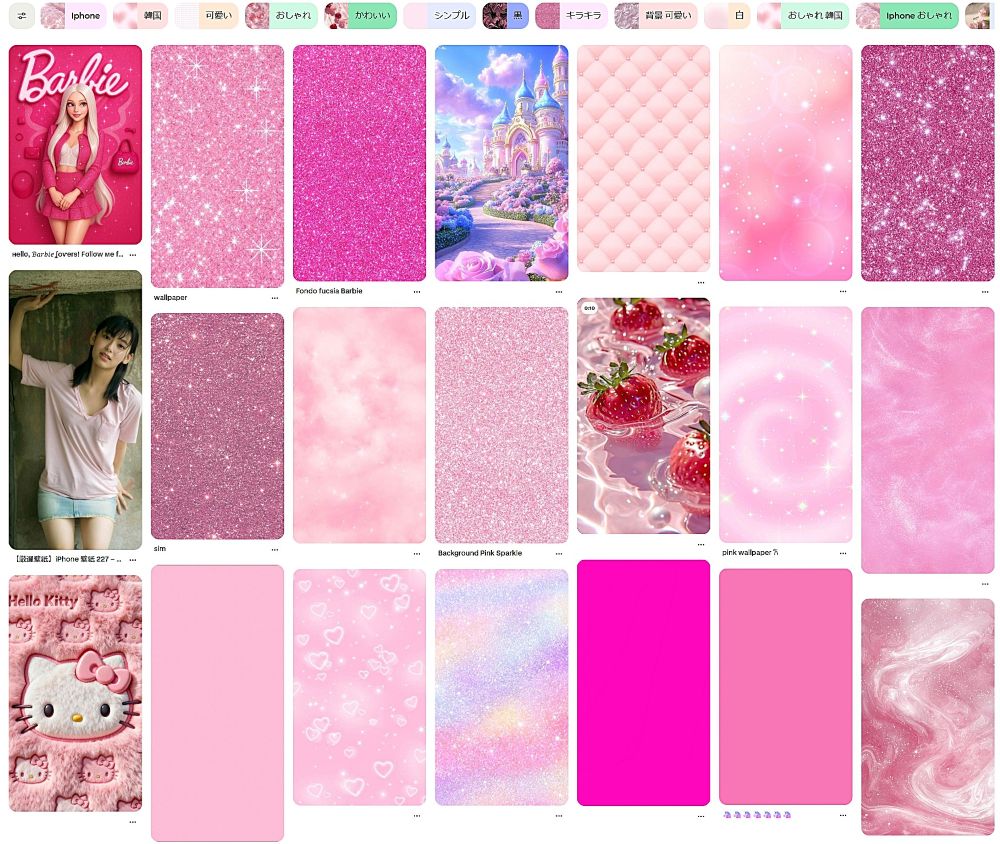Open the pink quilted cushion wallpaper
The height and width of the screenshot is (844, 1000).
[x=643, y=158]
